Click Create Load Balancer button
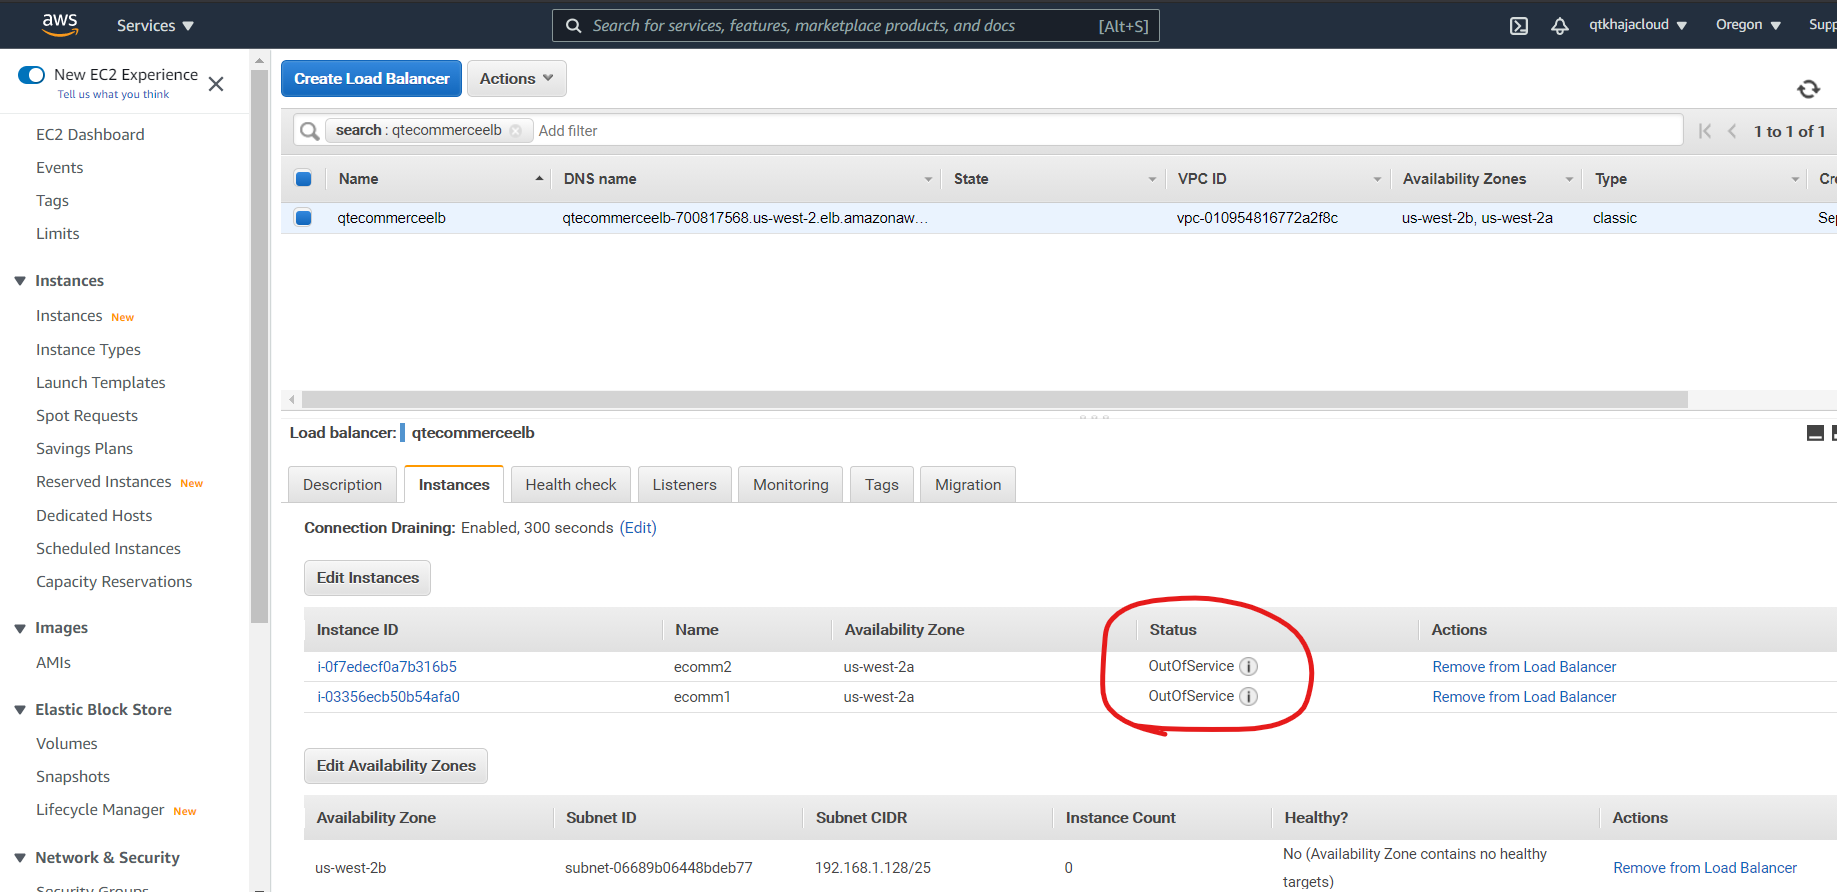The height and width of the screenshot is (892, 1837). [x=371, y=79]
